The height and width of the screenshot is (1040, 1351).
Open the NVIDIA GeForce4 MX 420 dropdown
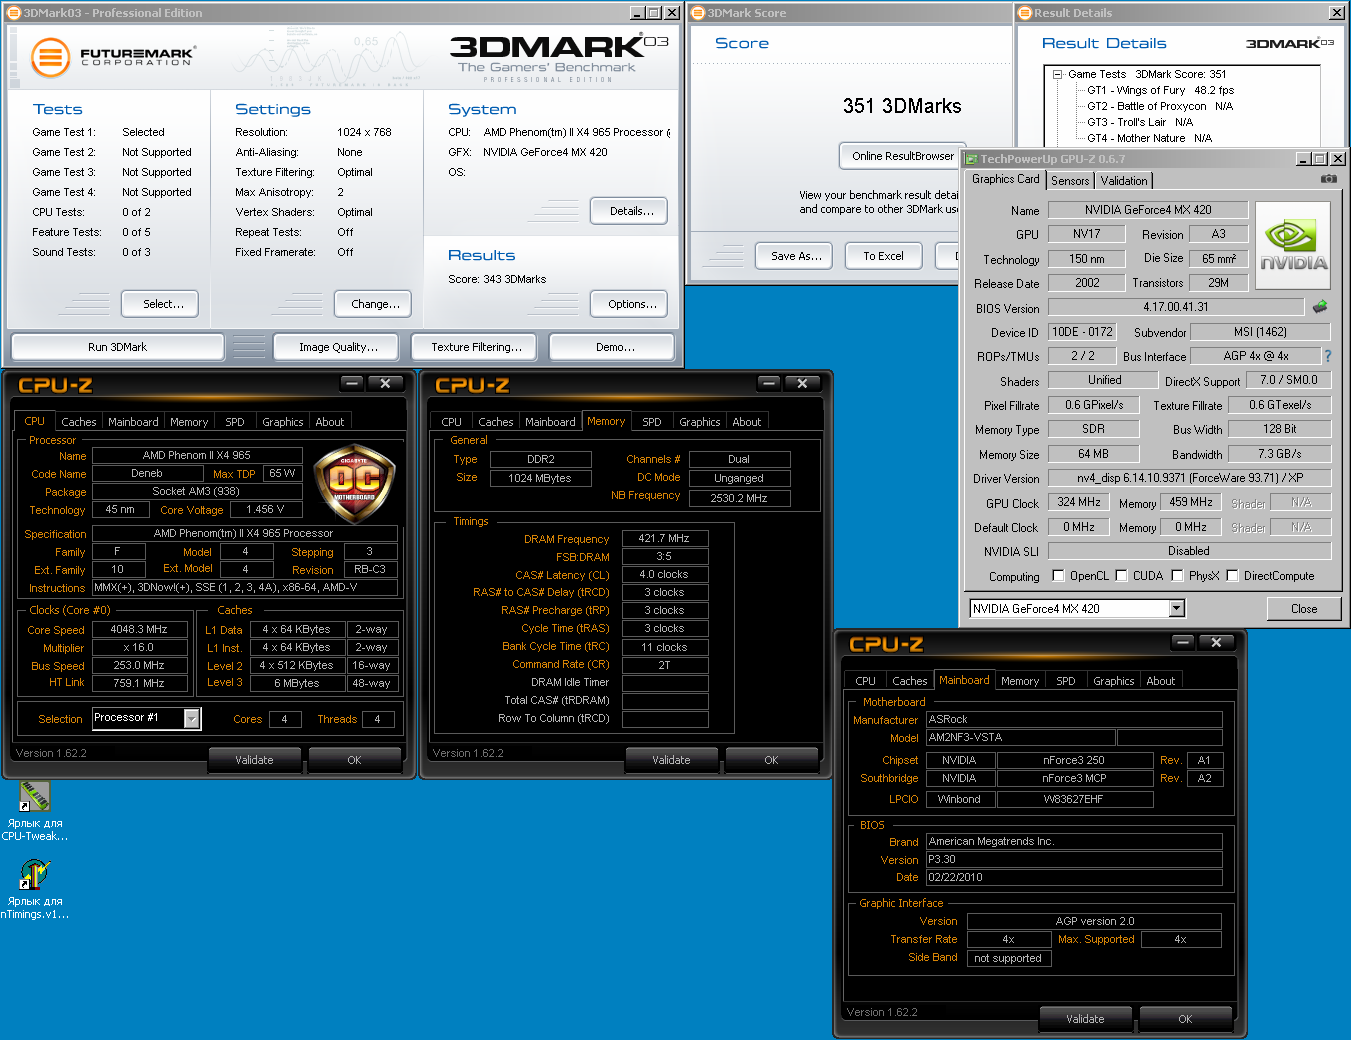[1176, 608]
